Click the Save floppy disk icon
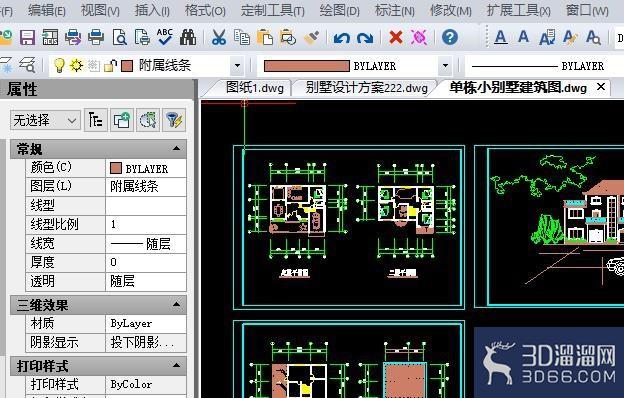624x398 pixels. coord(27,38)
